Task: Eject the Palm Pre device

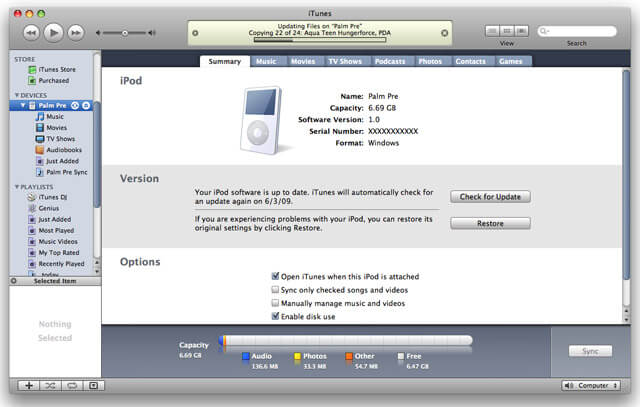Action: 86,105
